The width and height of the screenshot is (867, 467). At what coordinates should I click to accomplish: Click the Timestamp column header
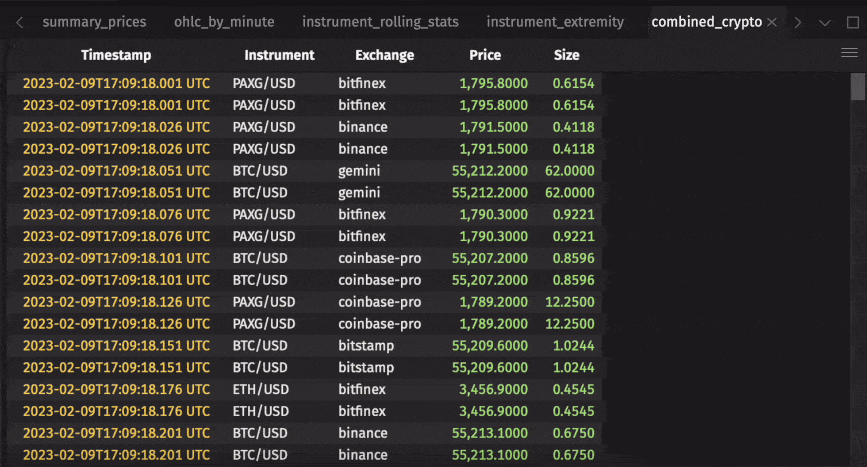pos(118,56)
